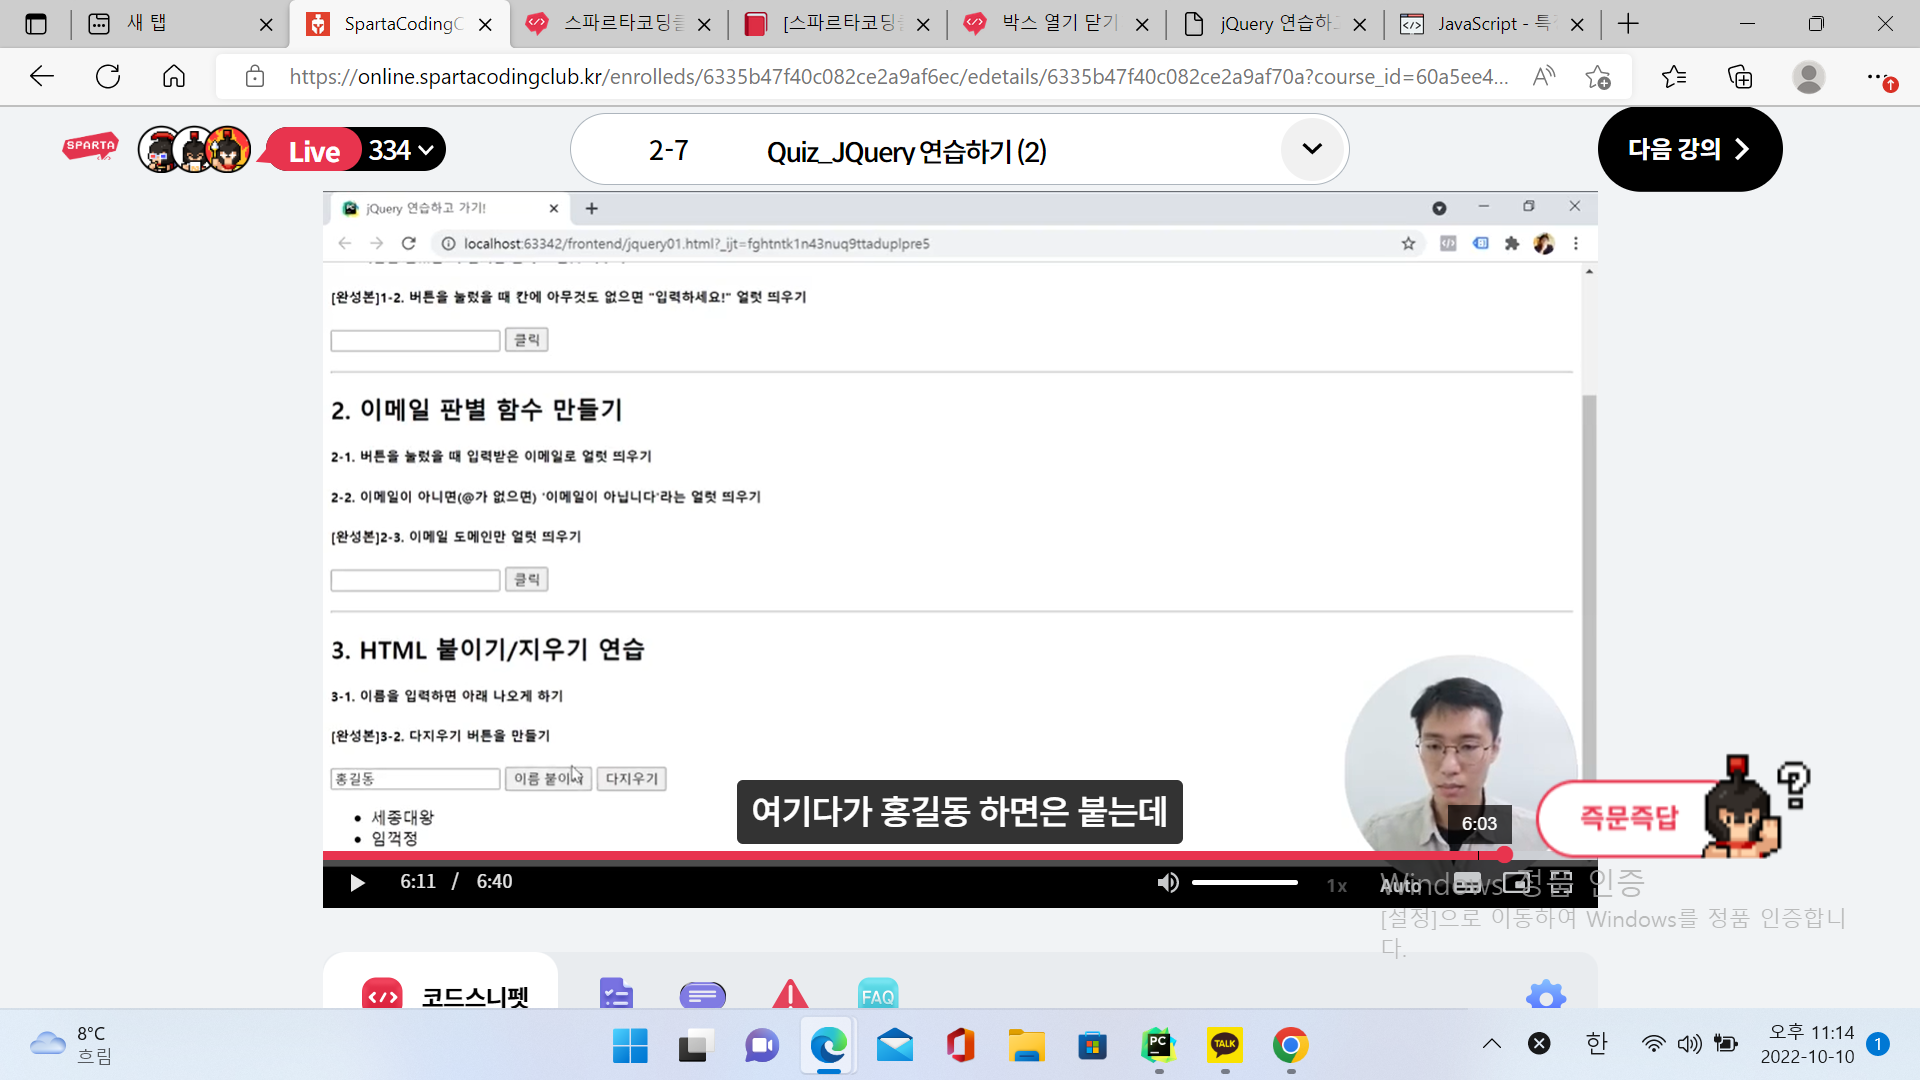
Task: Expand the lecture list chevron dropdown
Action: [1312, 149]
